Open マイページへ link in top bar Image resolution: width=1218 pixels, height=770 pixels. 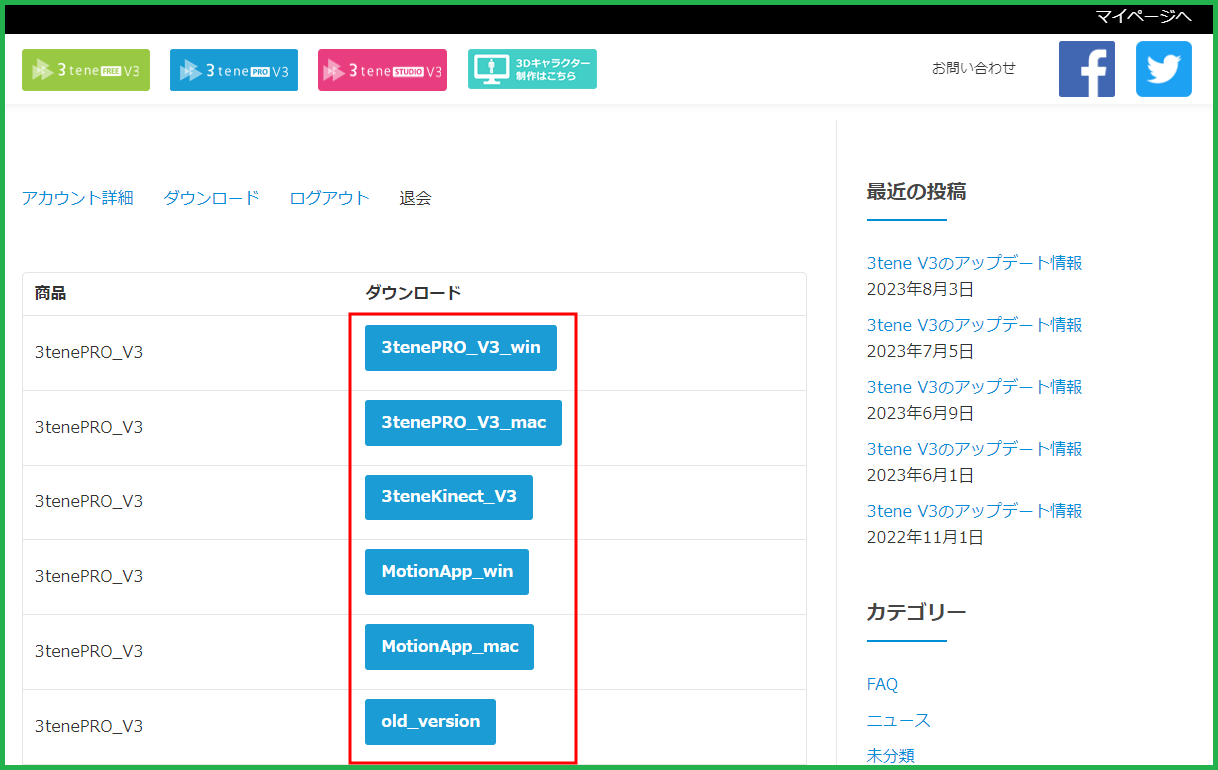pos(1143,16)
